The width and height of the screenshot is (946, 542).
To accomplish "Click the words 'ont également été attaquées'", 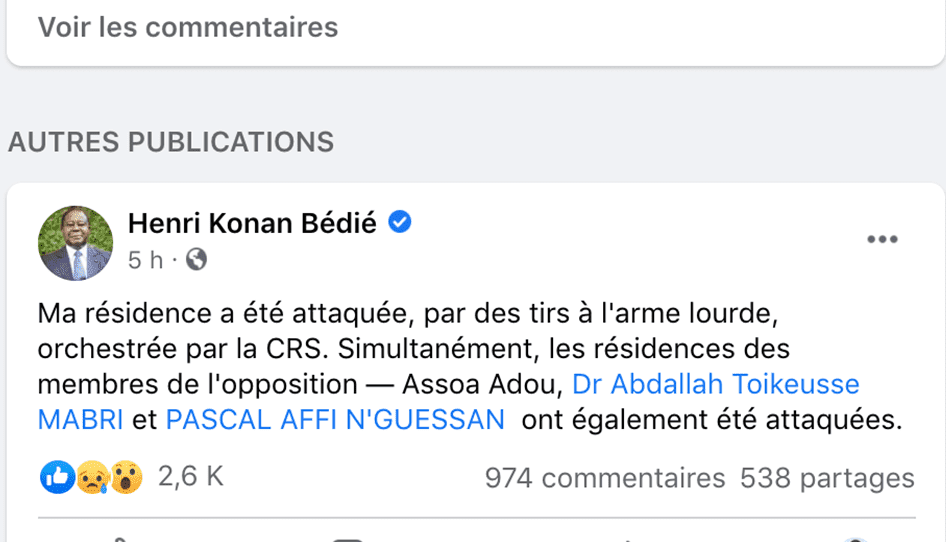I will click(x=711, y=420).
